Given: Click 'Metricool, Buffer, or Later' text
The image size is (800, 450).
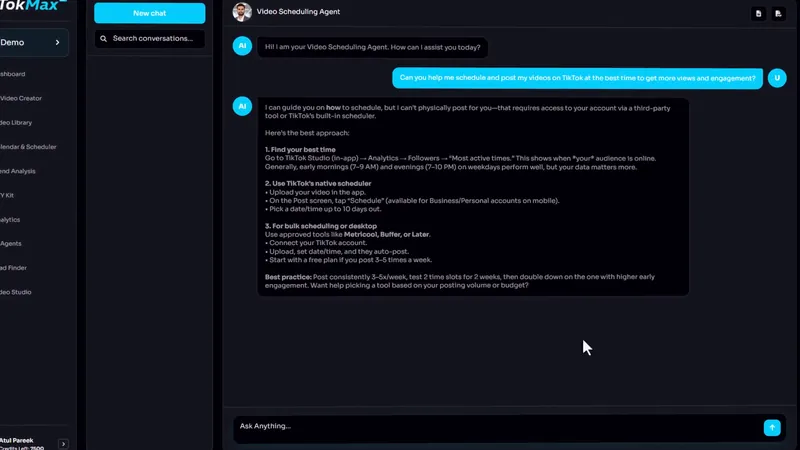Looking at the screenshot, I should pyautogui.click(x=387, y=235).
